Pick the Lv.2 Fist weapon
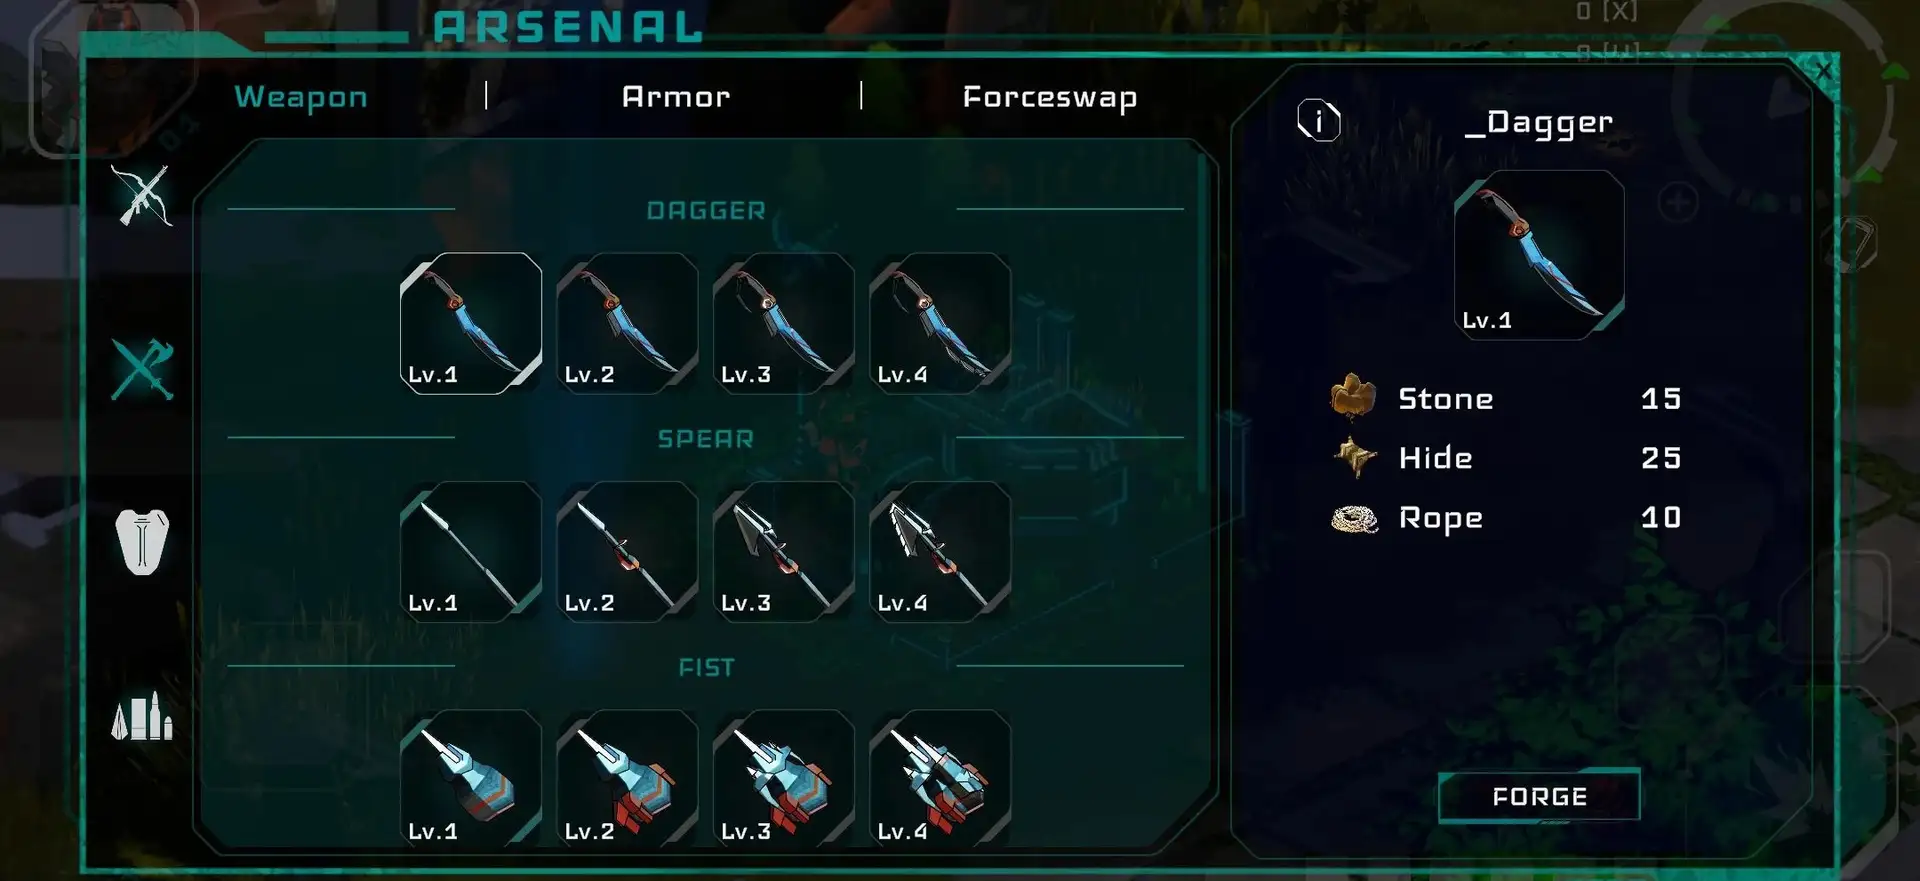Viewport: 1920px width, 881px height. [627, 778]
